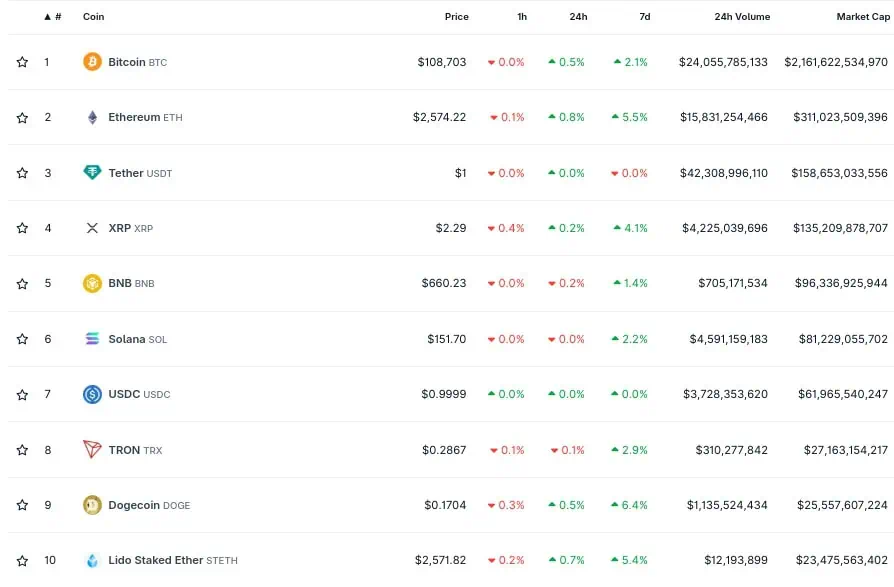Open the Ethereum ETH coin page
Image resolution: width=894 pixels, height=587 pixels.
click(x=145, y=117)
